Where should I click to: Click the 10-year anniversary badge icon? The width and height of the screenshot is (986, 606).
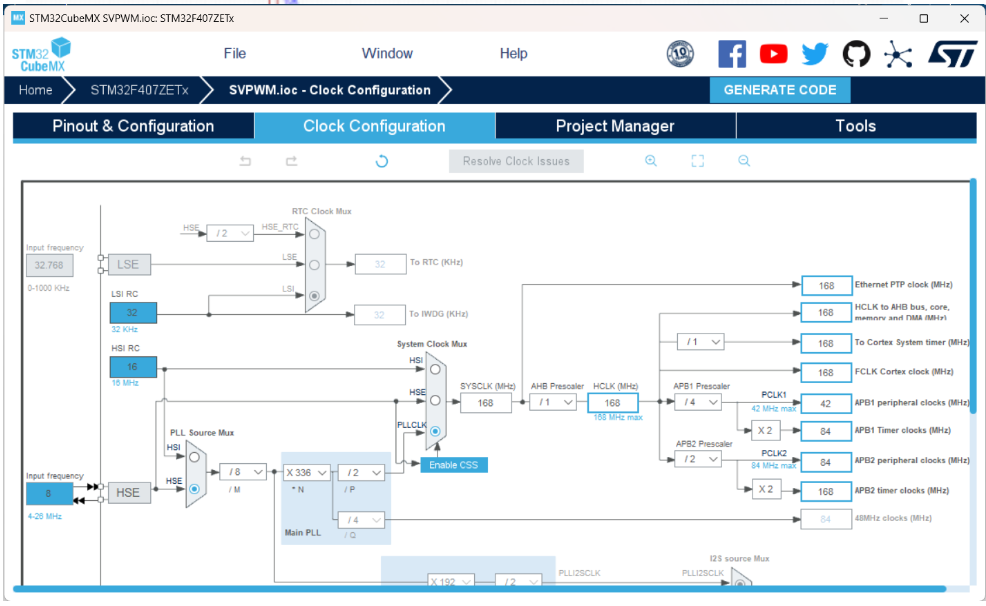680,54
